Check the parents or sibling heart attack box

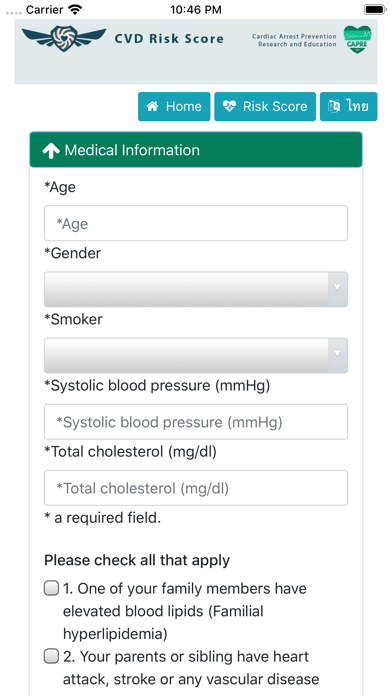coord(51,657)
